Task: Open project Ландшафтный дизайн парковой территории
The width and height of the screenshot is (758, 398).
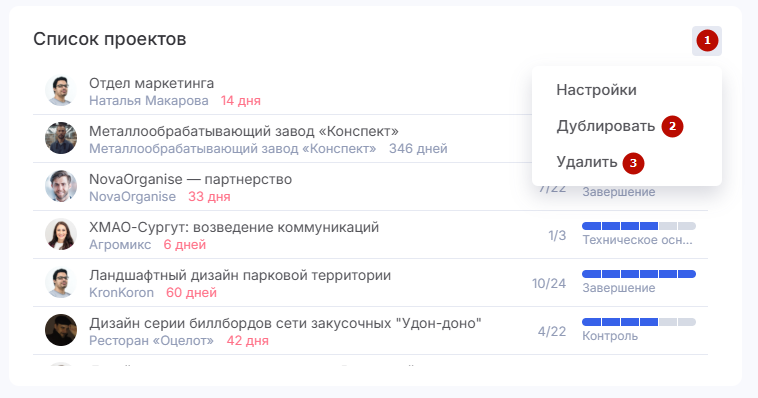Action: 240,275
